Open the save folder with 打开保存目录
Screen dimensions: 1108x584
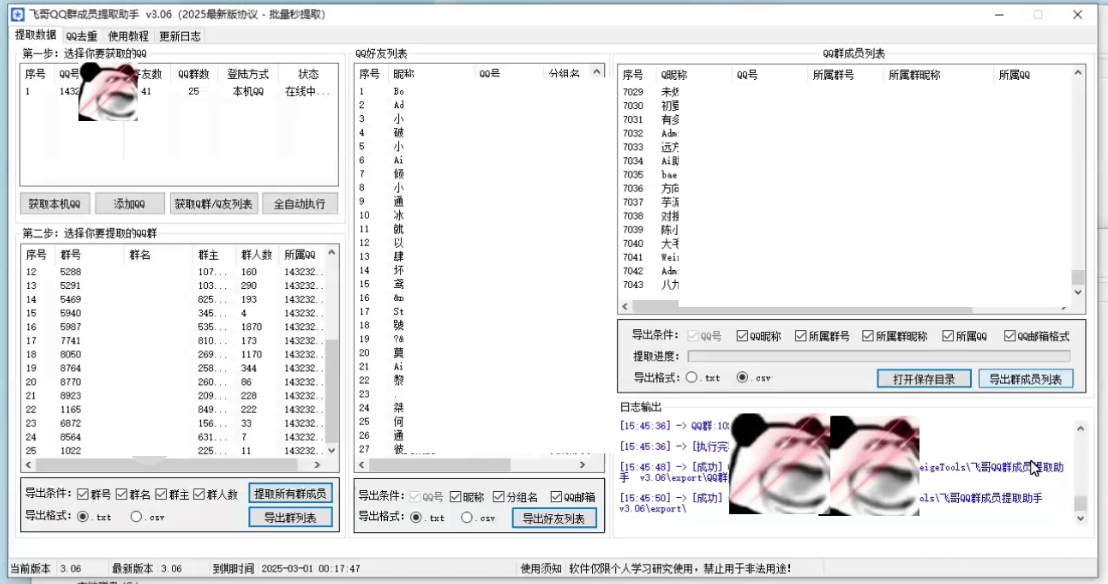(x=923, y=379)
